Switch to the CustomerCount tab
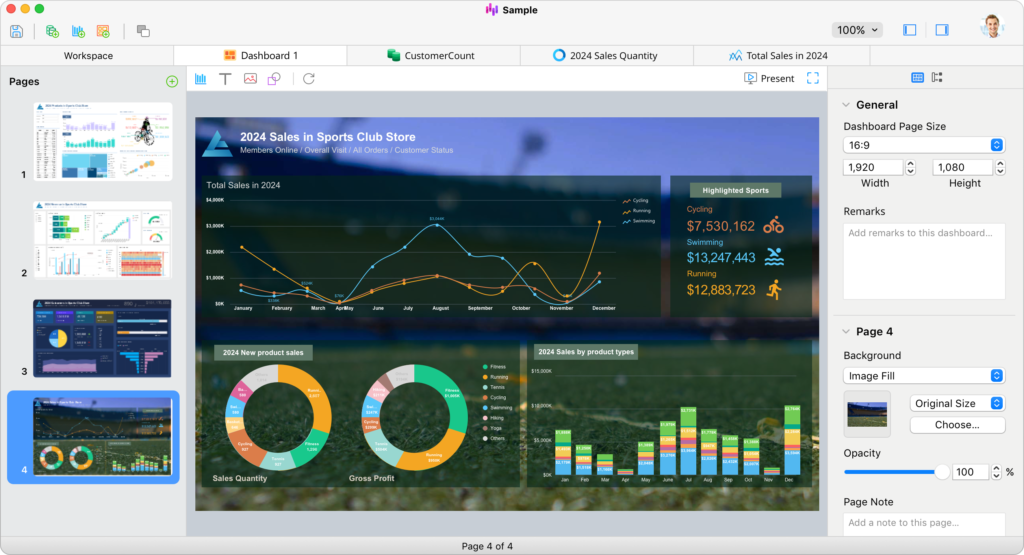Viewport: 1024px width, 555px height. pos(431,56)
